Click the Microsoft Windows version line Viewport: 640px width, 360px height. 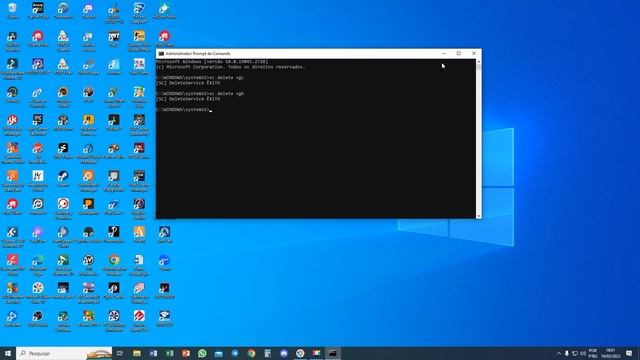[x=212, y=61]
